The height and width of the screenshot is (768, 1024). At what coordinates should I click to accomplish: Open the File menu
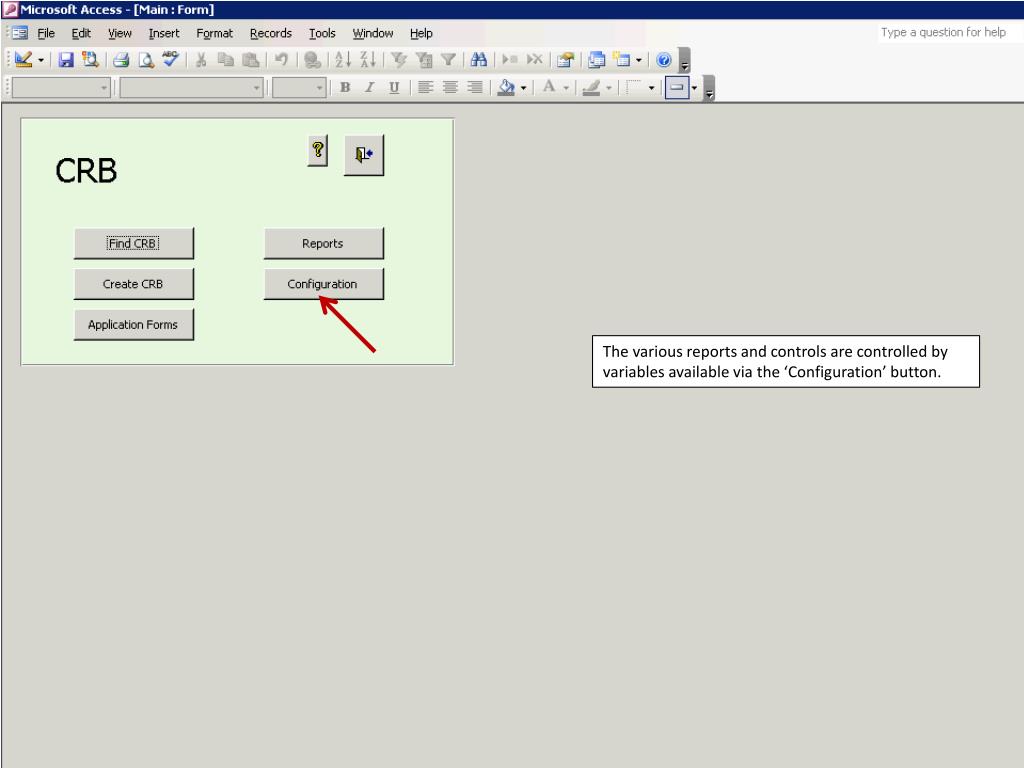[46, 33]
